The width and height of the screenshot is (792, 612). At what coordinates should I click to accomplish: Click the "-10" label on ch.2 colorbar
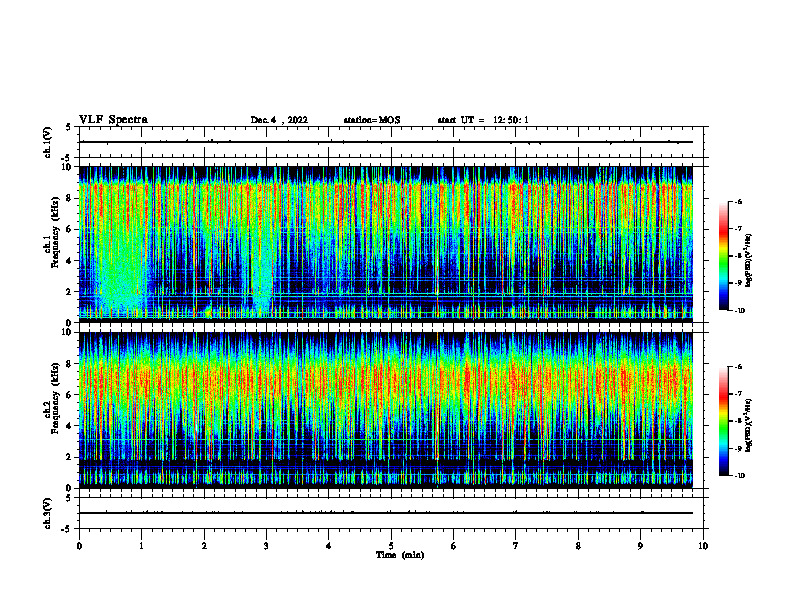point(739,476)
